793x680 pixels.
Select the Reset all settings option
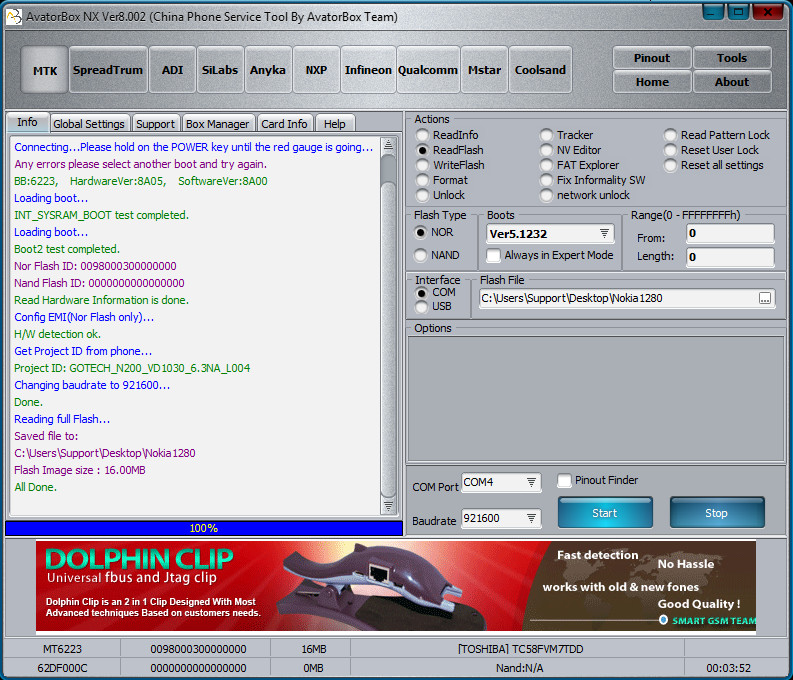[714, 165]
